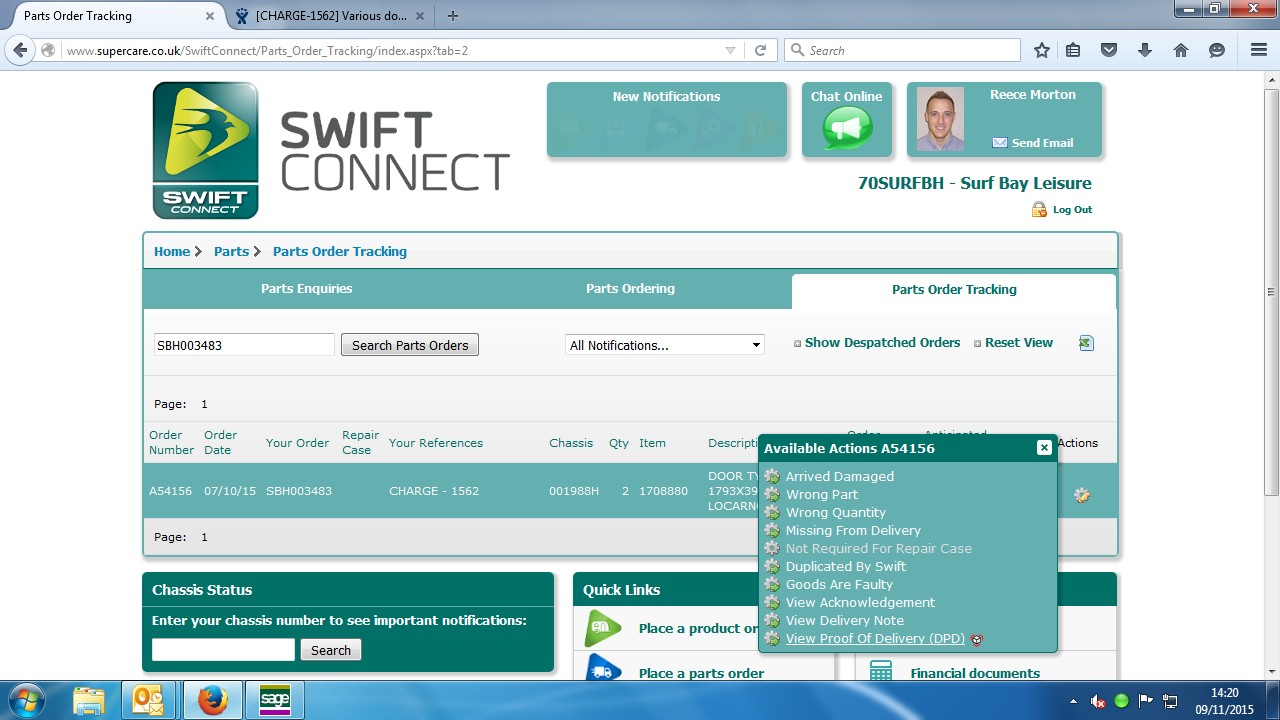Click Search in the Chassis Status panel

pos(331,650)
